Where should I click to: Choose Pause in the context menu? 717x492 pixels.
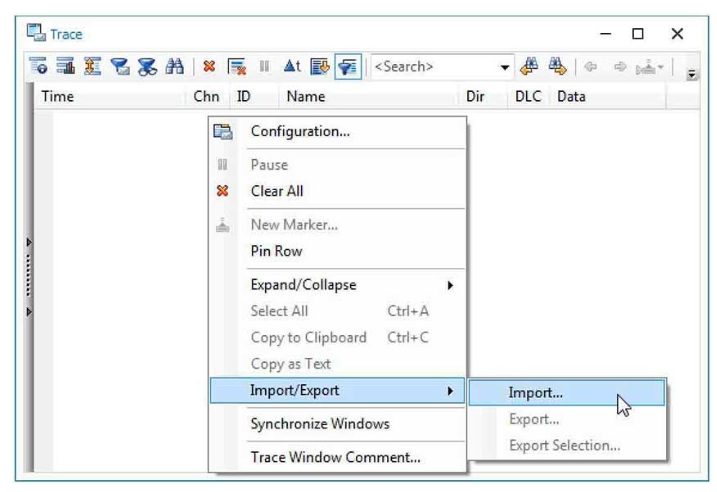point(337,165)
